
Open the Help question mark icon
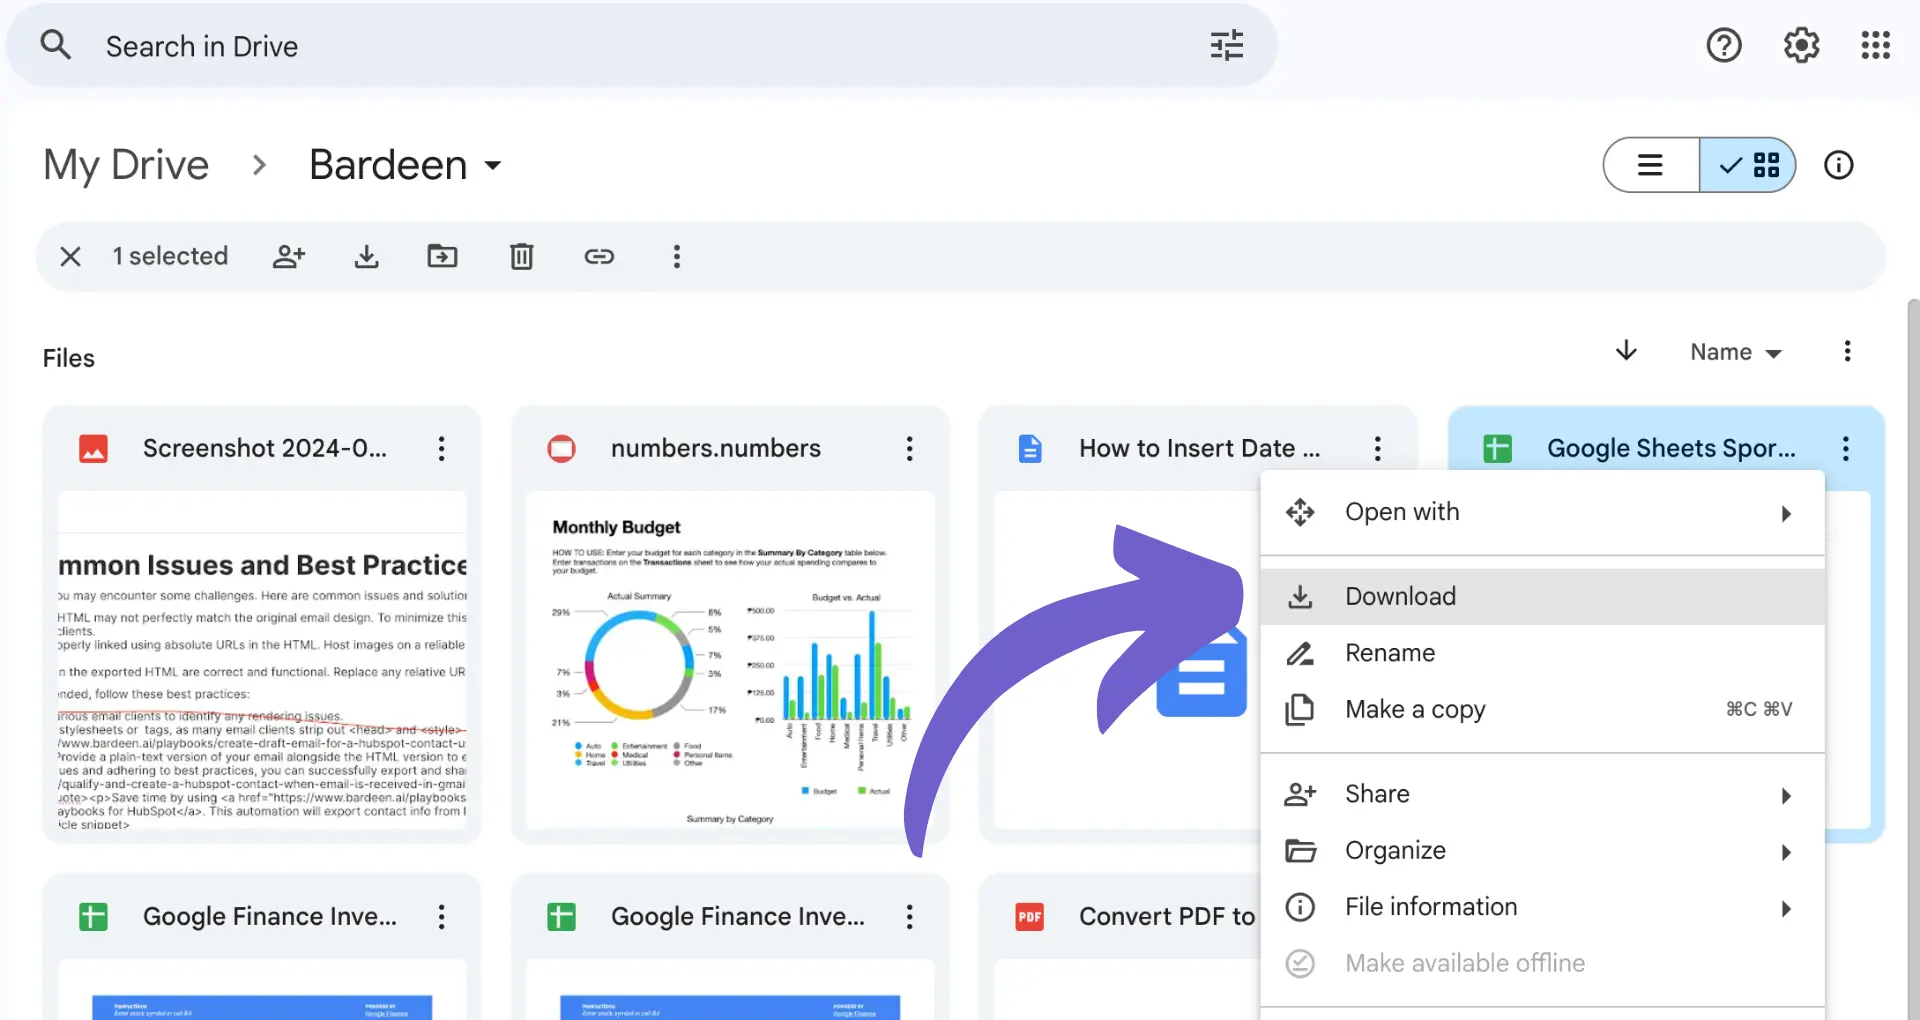[x=1724, y=45]
